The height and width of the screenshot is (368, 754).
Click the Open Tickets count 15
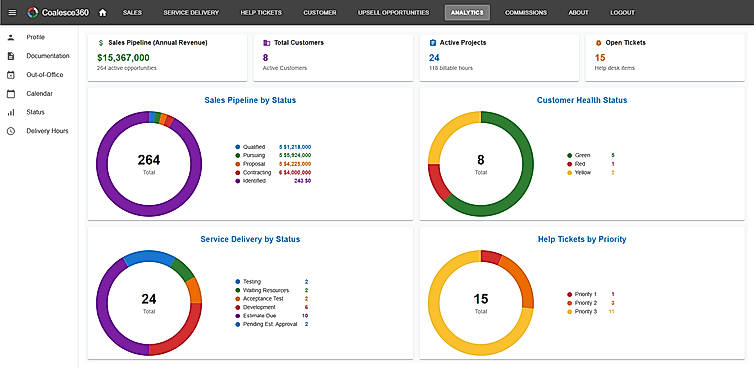coord(600,58)
